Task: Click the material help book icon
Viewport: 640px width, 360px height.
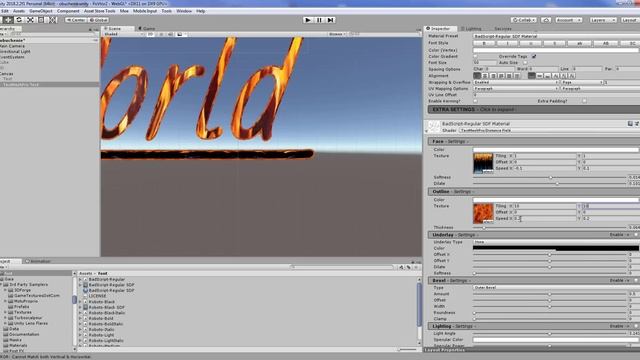Action: (x=630, y=124)
